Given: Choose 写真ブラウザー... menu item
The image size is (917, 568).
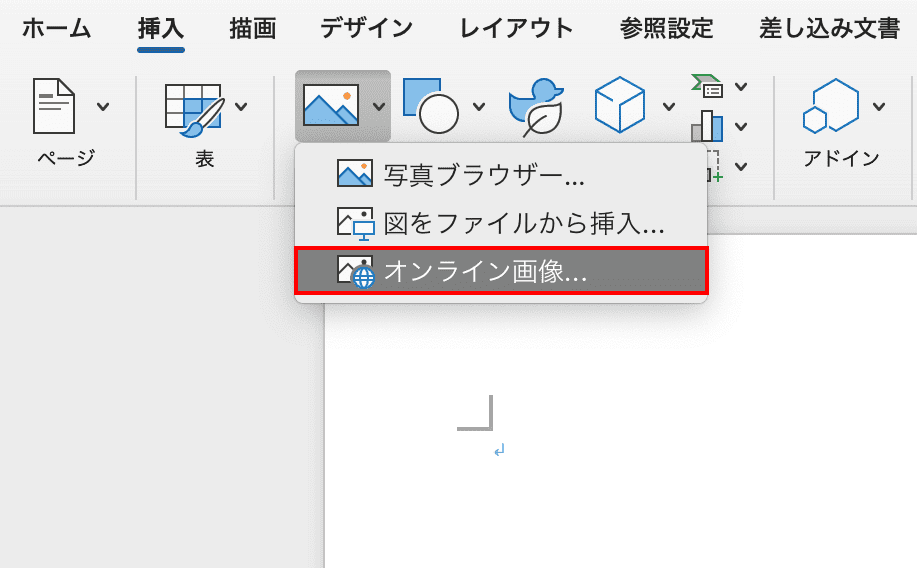Looking at the screenshot, I should click(x=501, y=175).
